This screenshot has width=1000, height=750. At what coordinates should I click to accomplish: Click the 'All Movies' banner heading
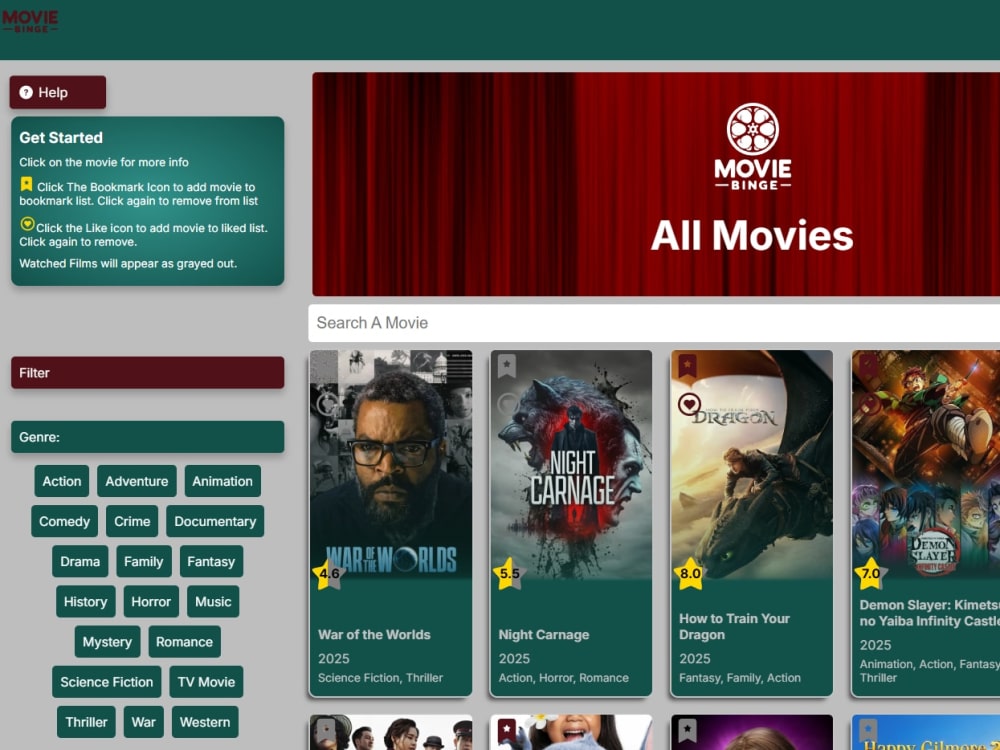[x=752, y=235]
